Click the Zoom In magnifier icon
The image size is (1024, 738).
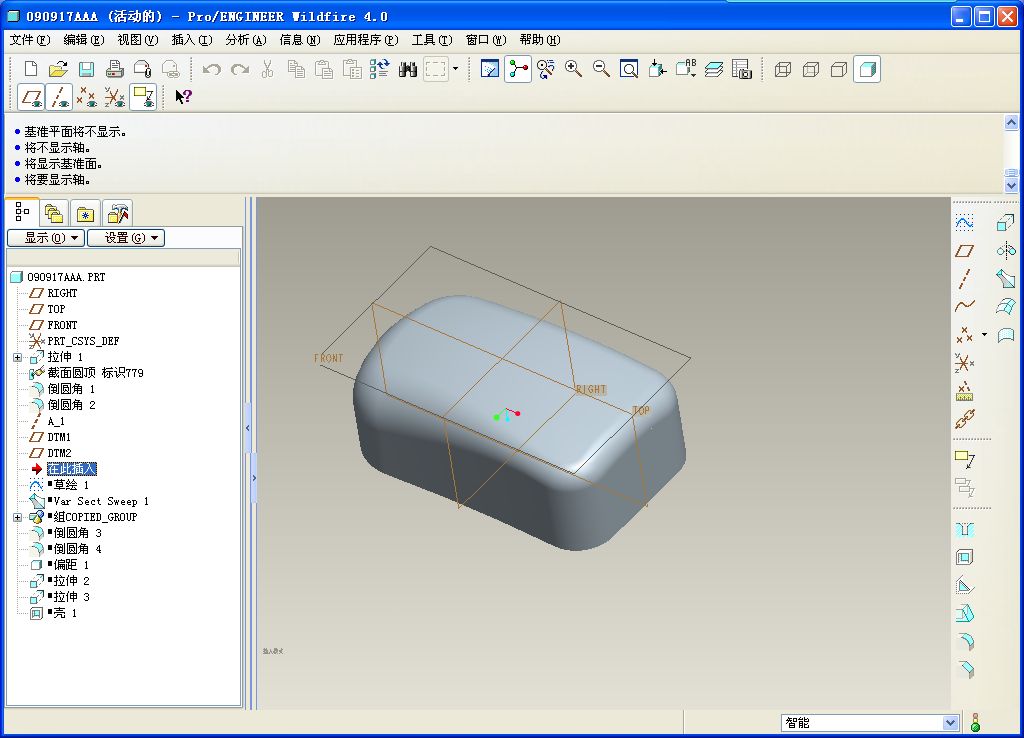[573, 69]
